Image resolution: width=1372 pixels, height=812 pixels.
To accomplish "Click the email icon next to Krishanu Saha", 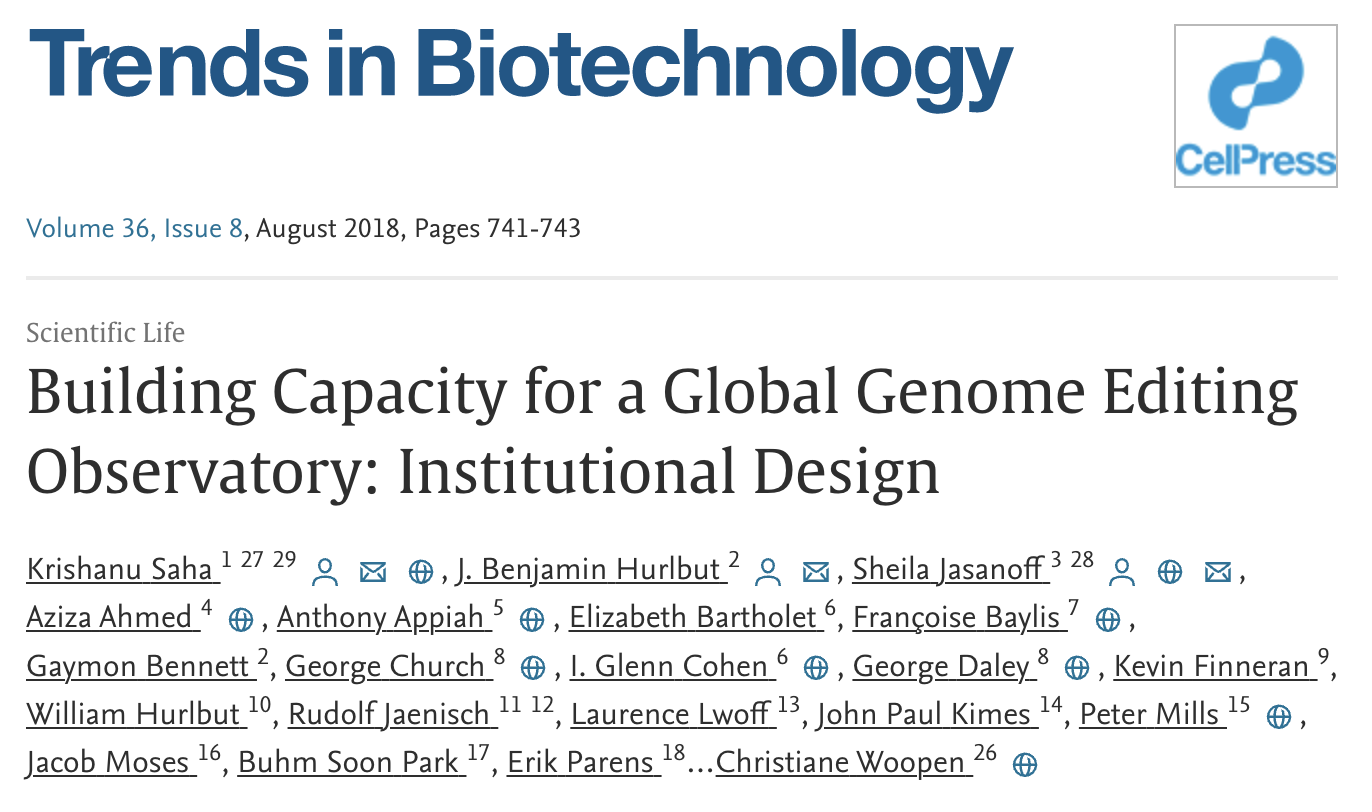I will pos(373,572).
